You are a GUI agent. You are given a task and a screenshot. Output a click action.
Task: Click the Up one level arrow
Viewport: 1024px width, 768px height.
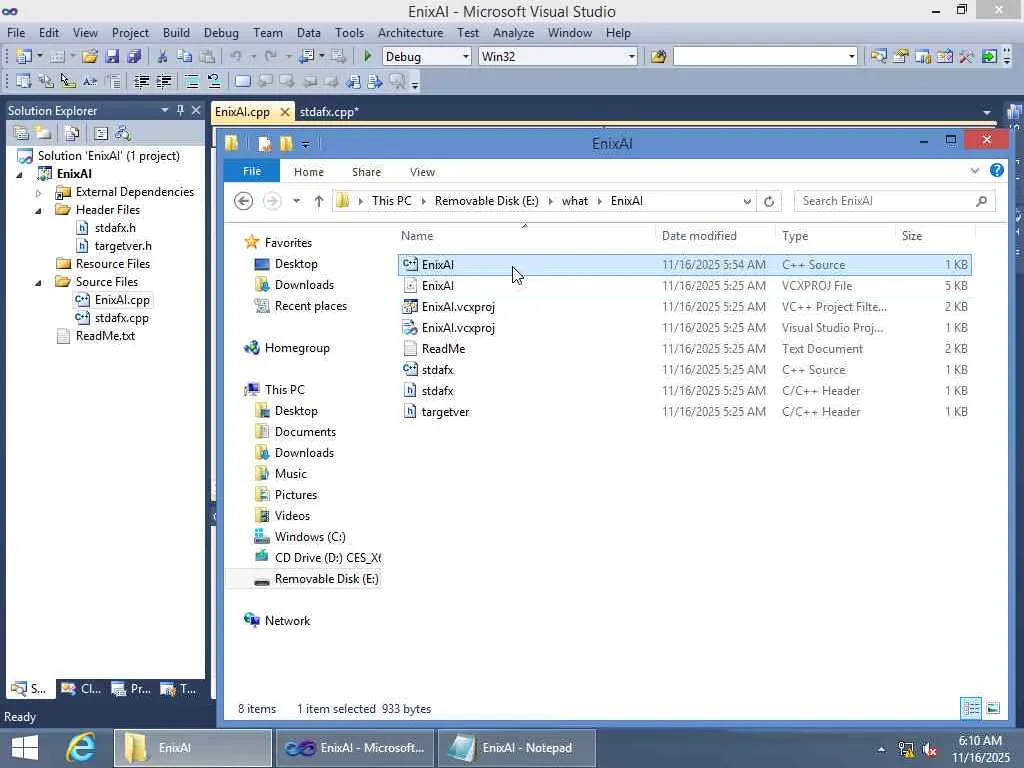tap(319, 201)
